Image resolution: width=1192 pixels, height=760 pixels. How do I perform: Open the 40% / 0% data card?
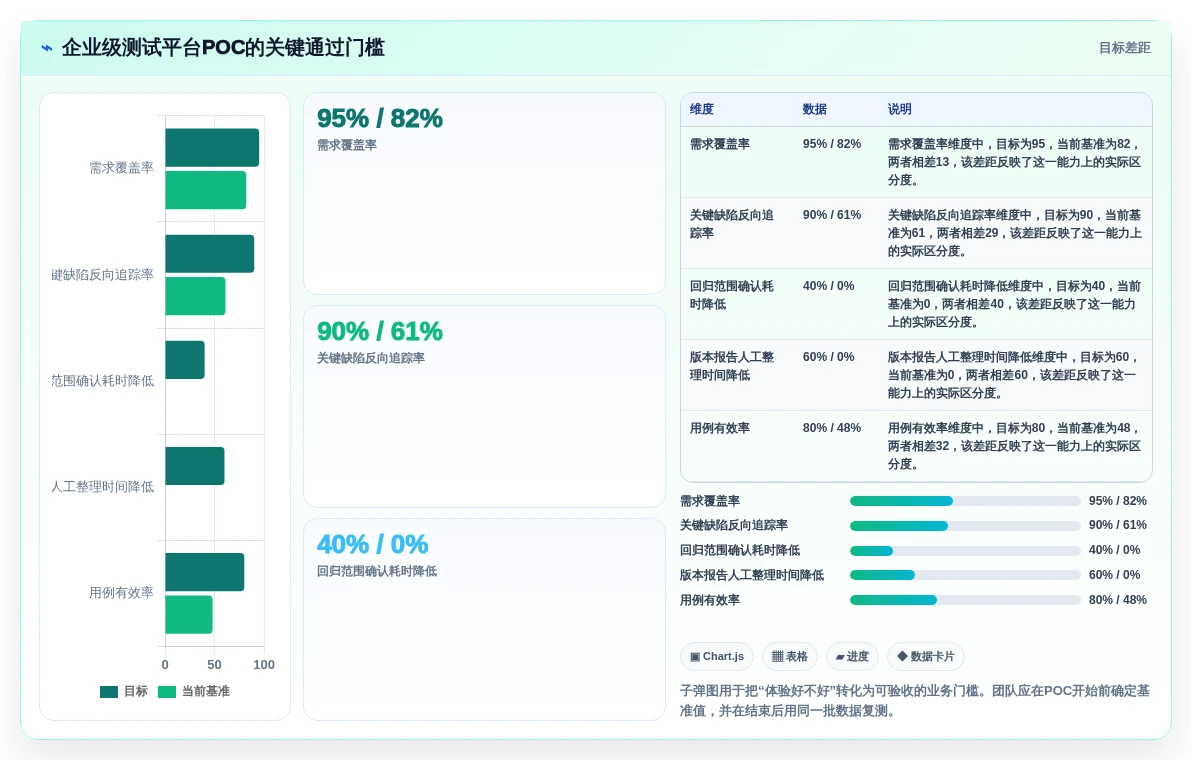click(x=484, y=619)
